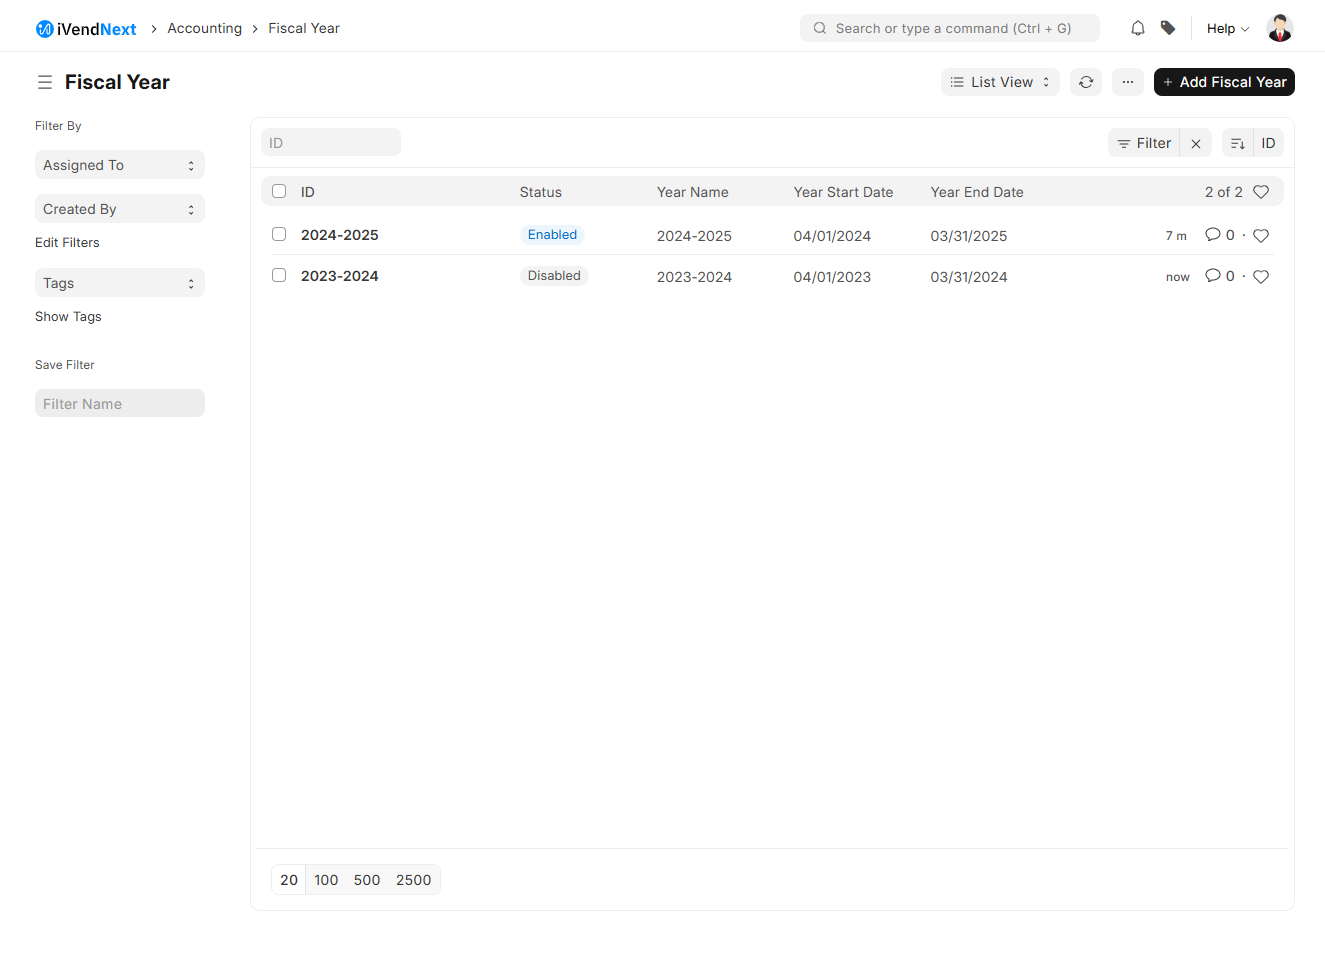Toggle sort direction icon

1238,143
